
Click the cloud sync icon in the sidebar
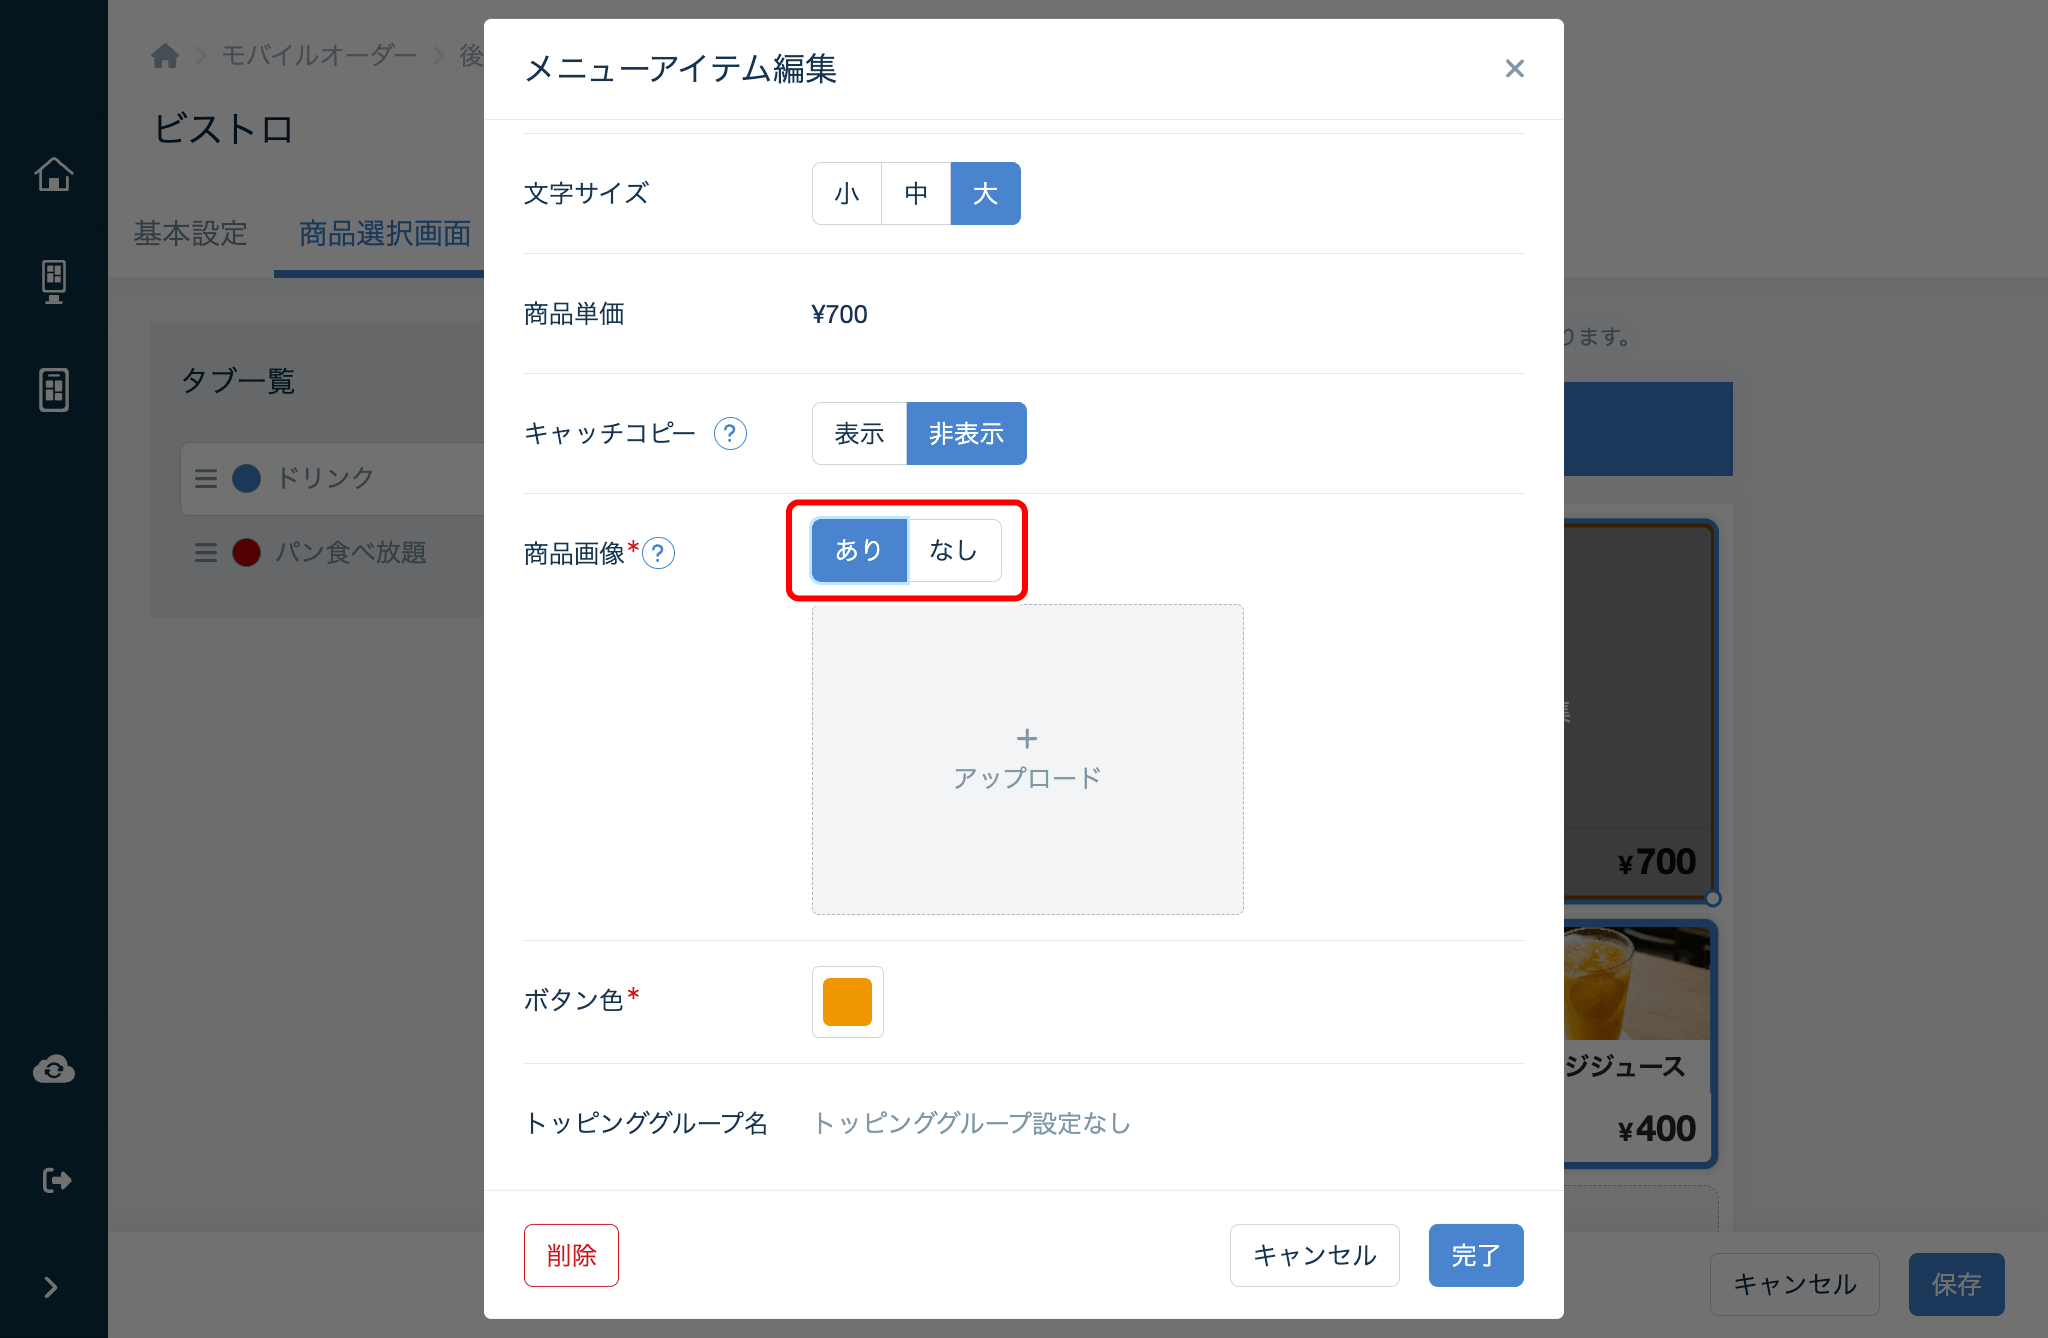tap(54, 1068)
